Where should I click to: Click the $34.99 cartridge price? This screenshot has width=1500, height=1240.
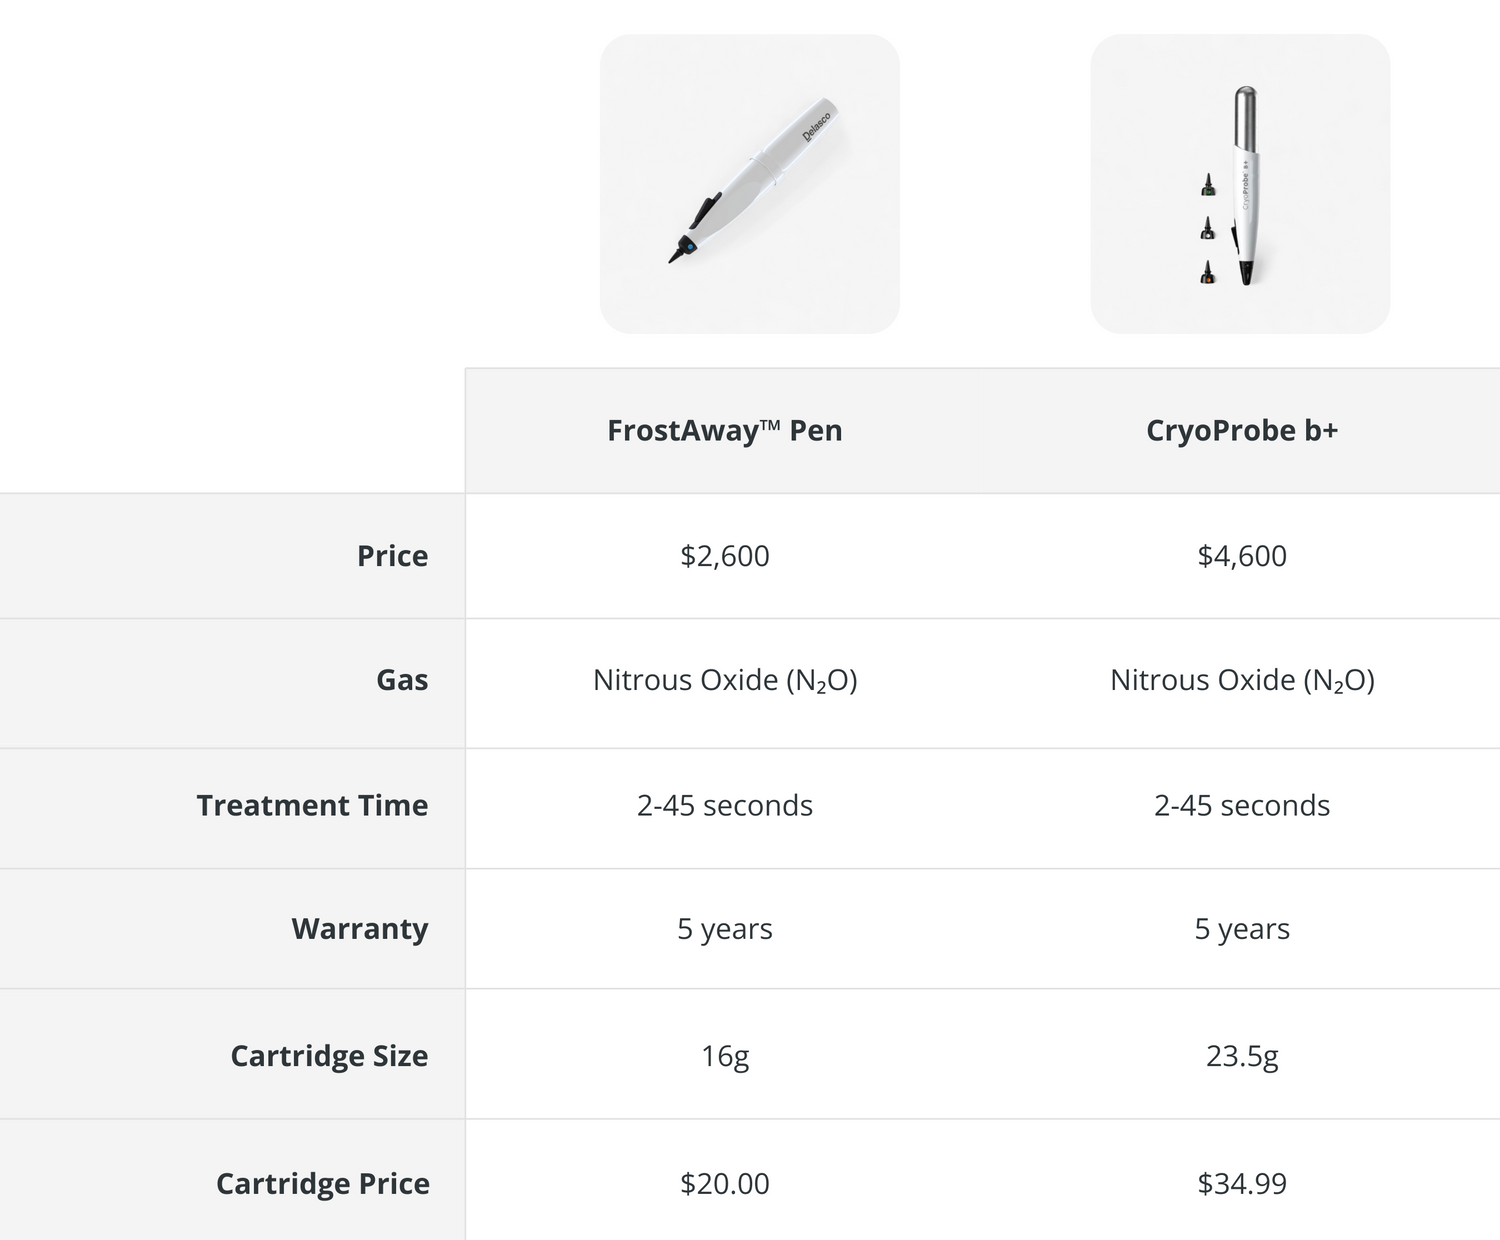click(x=1242, y=1184)
